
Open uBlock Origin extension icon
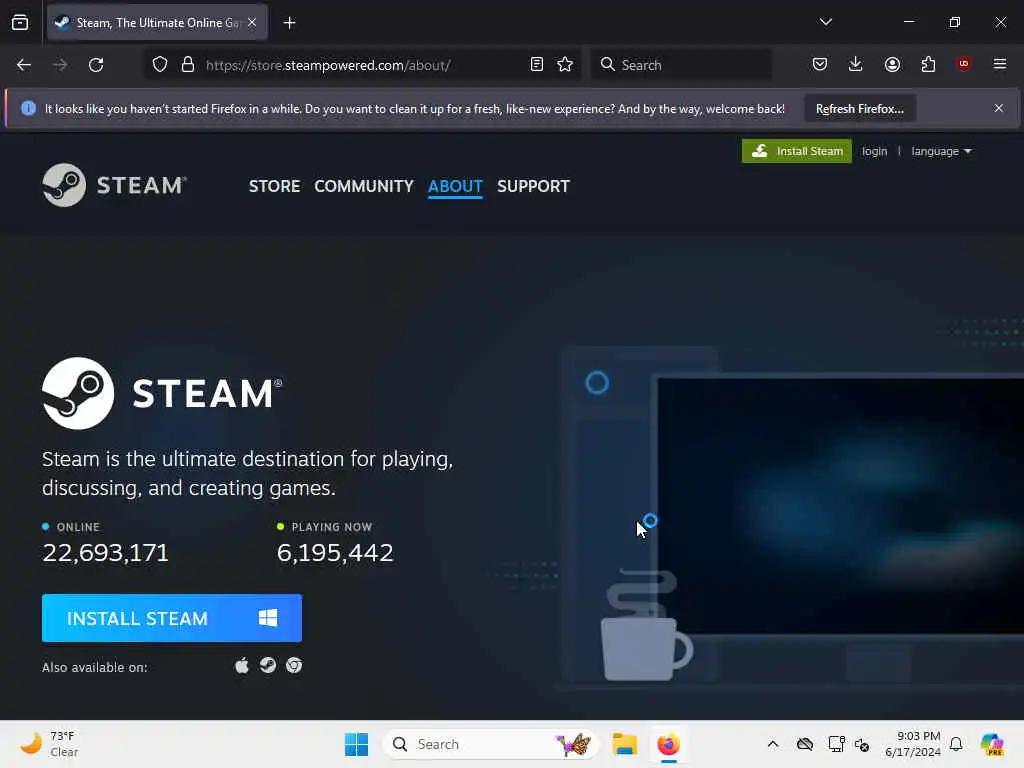(x=964, y=64)
